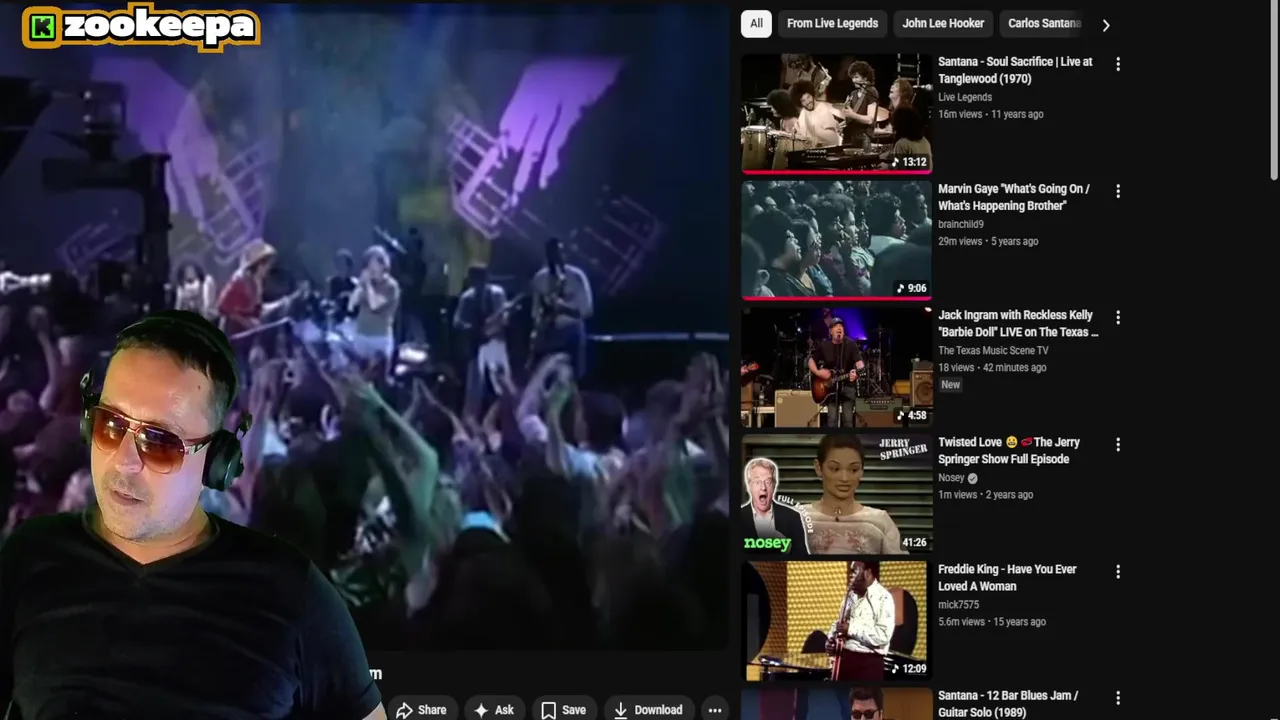Screen dimensions: 1280x720
Task: Open more options for Jack Ingram video
Action: [1118, 317]
